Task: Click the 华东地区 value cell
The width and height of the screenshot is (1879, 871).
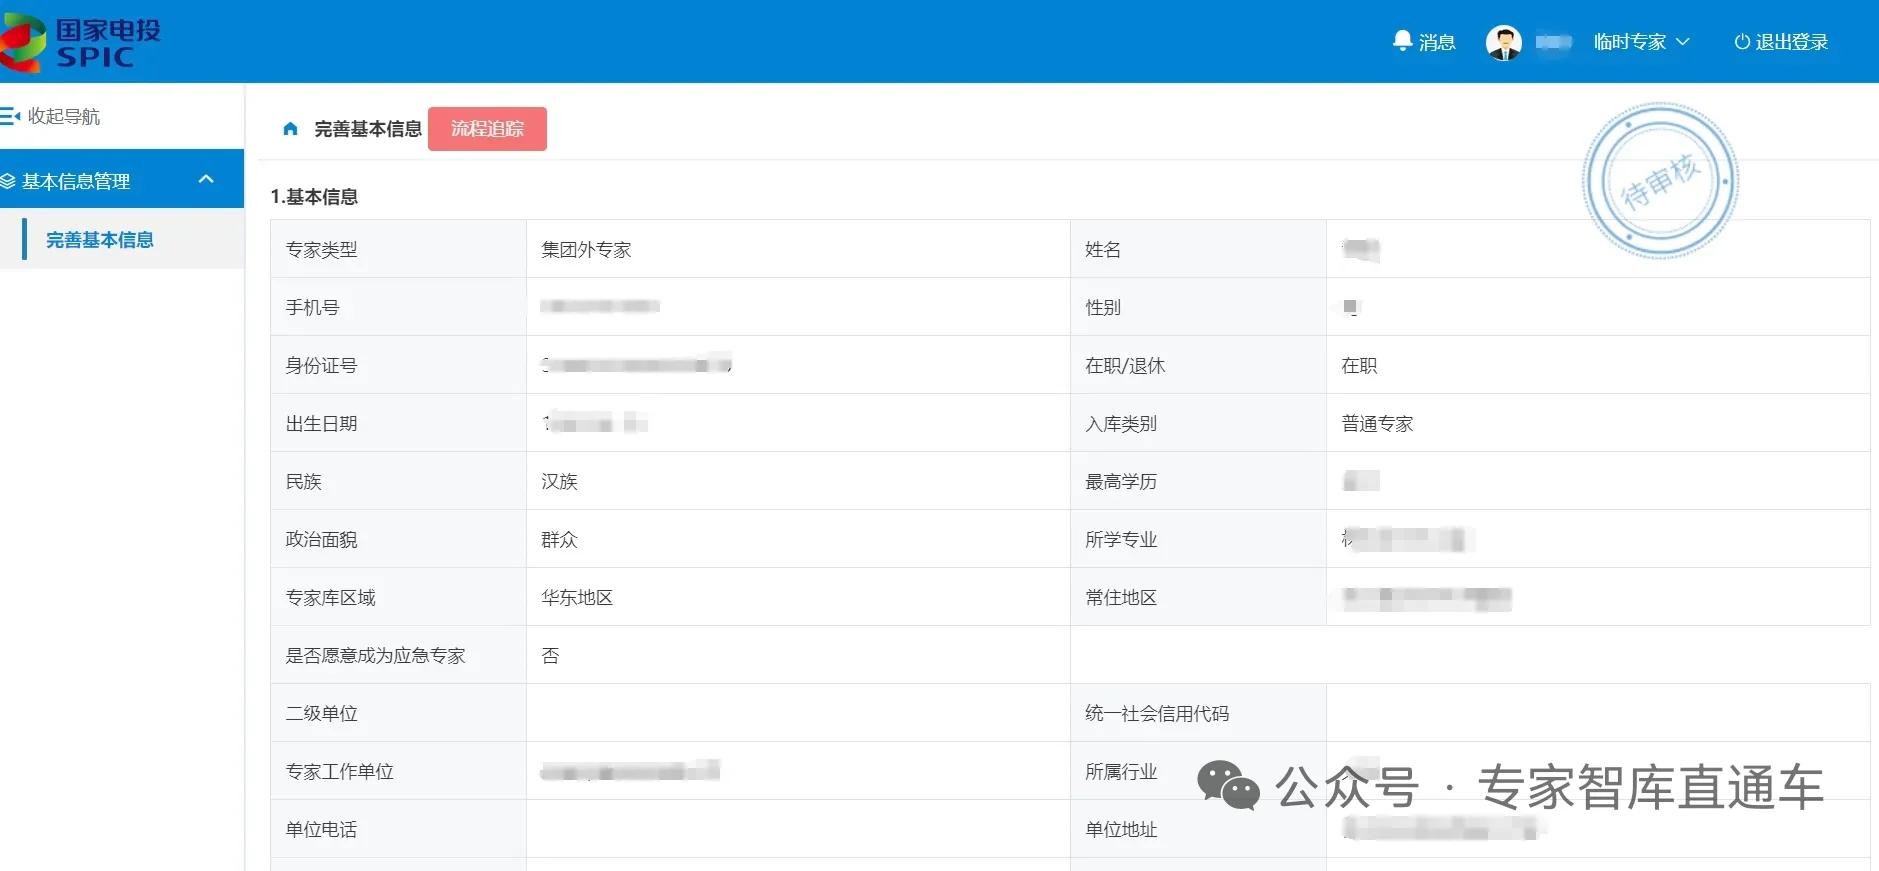Action: (x=798, y=597)
